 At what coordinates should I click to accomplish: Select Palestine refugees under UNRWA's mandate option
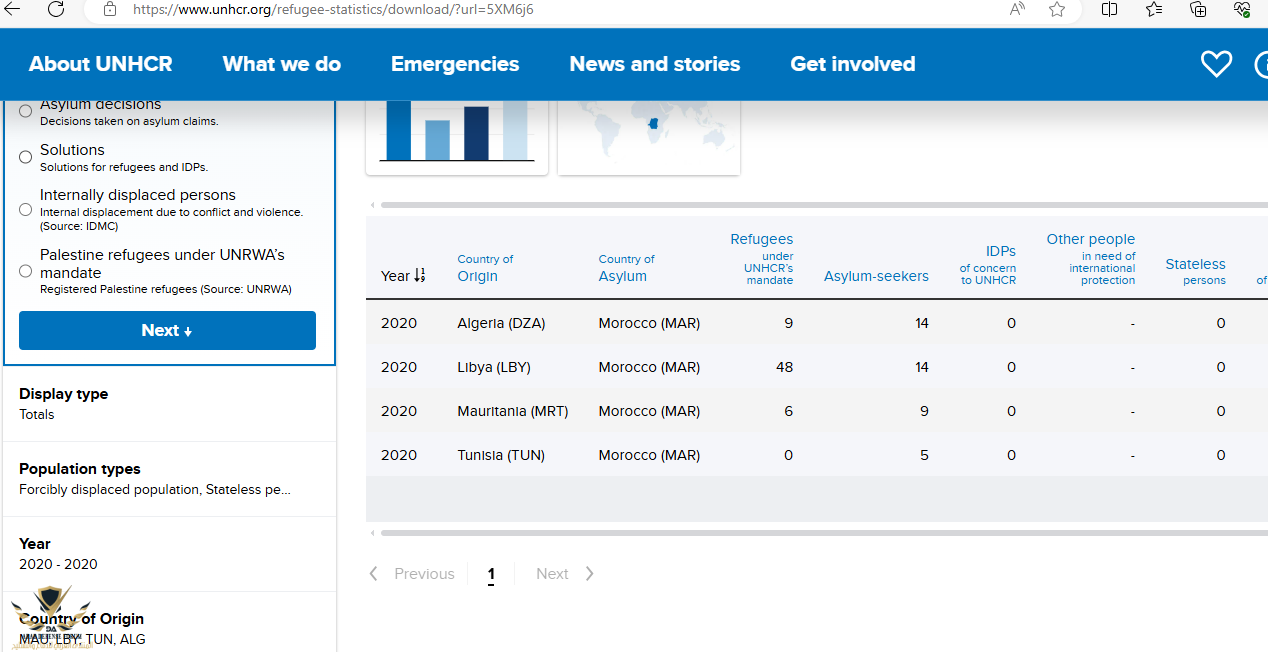[x=26, y=271]
